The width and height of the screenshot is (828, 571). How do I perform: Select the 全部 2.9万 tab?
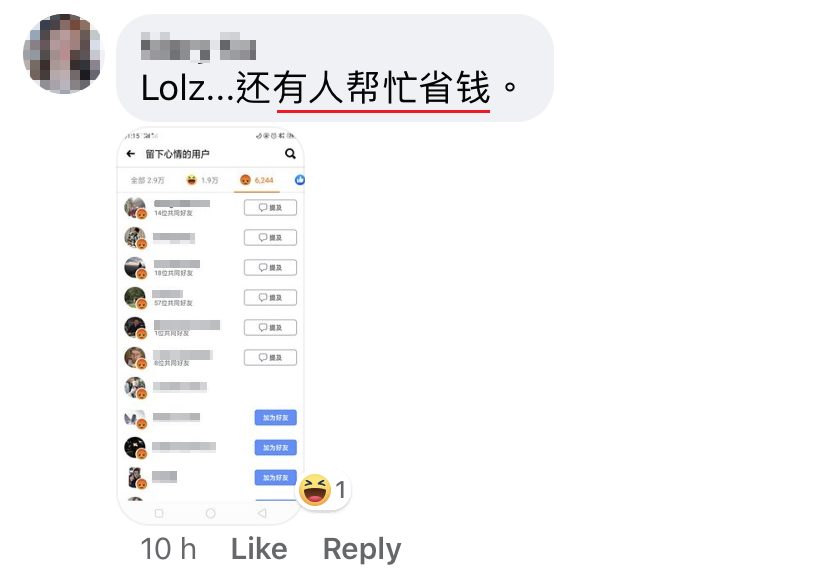(148, 181)
